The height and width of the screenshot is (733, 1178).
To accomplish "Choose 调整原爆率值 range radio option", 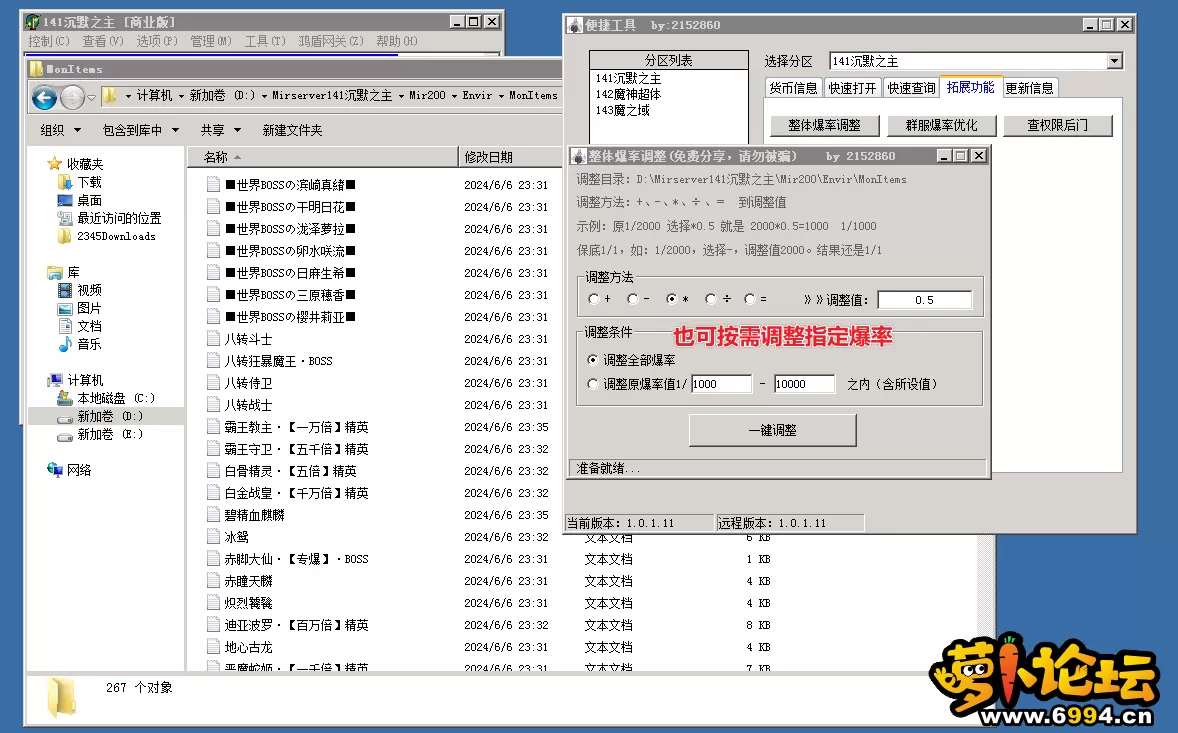I will coord(593,384).
